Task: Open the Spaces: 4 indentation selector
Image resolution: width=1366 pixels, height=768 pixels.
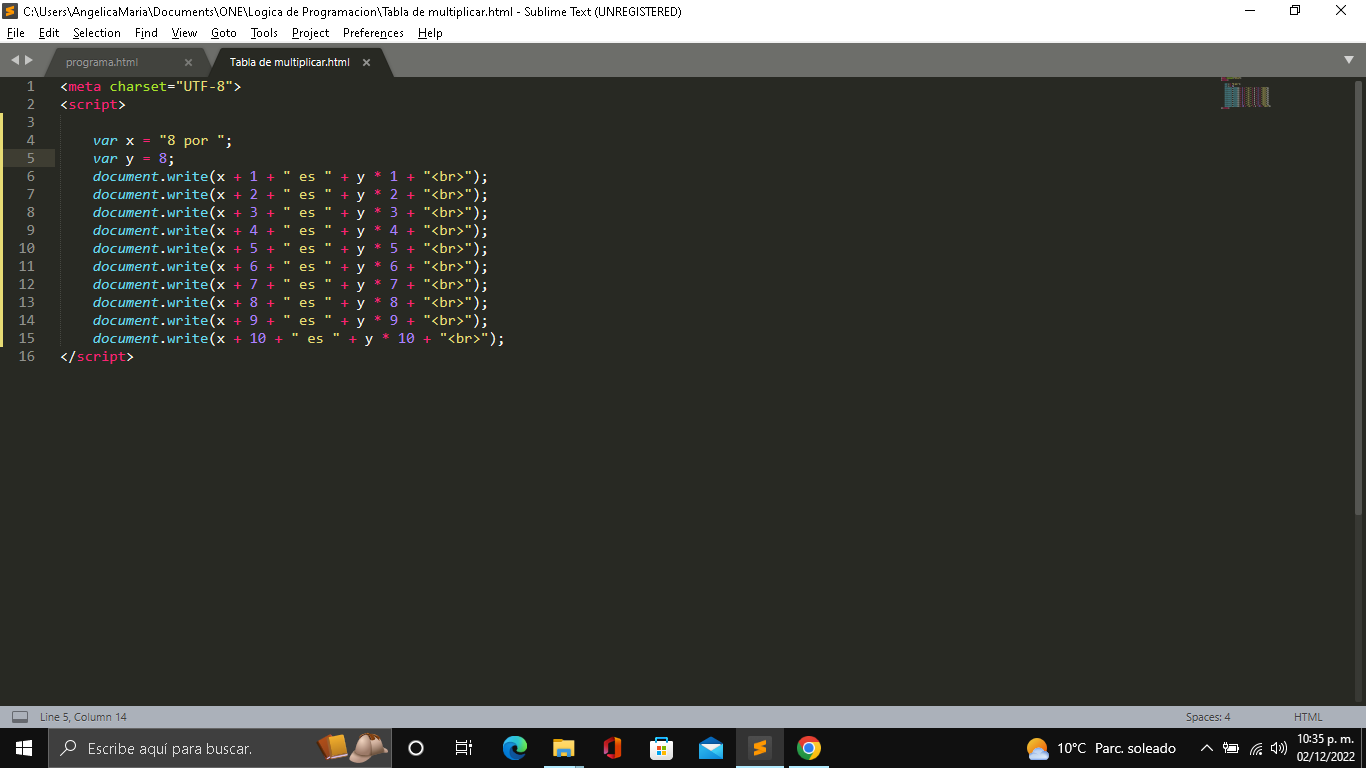Action: tap(1208, 717)
